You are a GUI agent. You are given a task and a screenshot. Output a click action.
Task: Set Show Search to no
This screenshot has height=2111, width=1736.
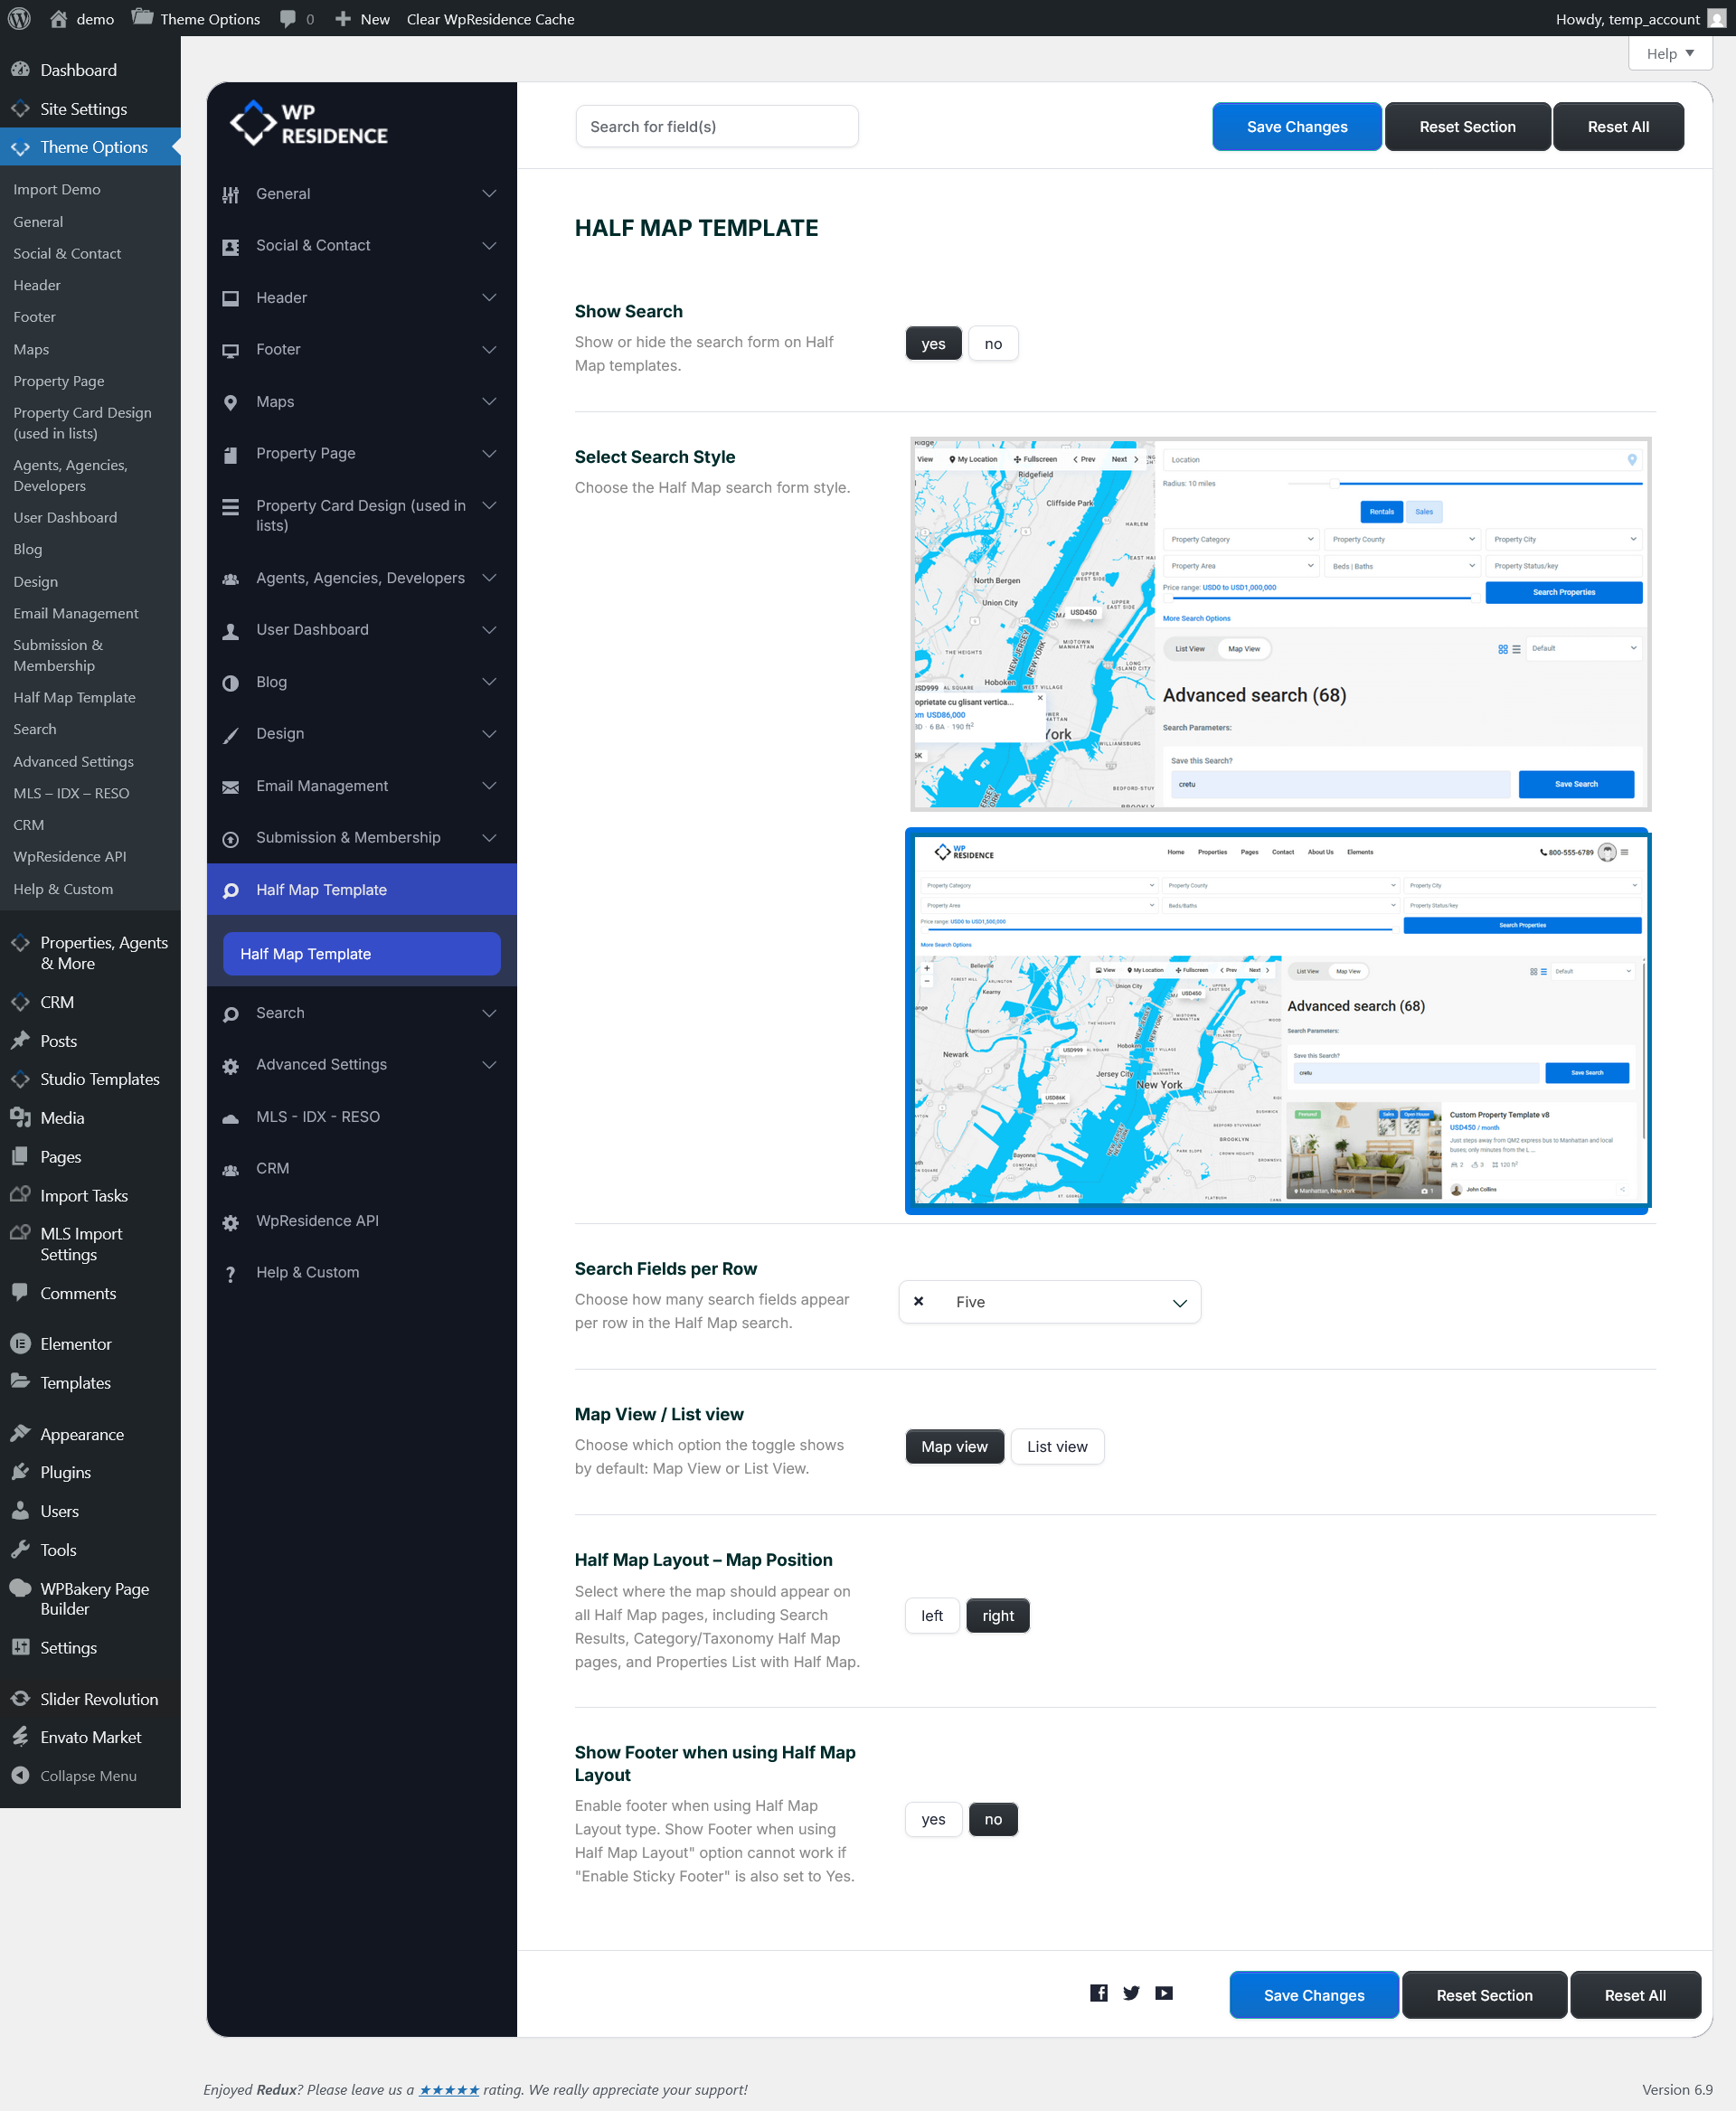[992, 344]
